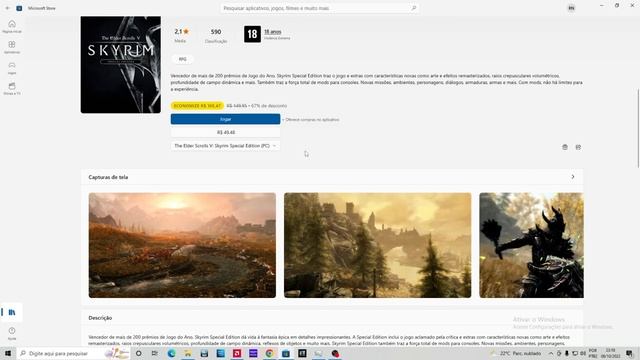The height and width of the screenshot is (360, 640).
Task: Open the Microsoft Store taskbar icon
Action: point(286,353)
